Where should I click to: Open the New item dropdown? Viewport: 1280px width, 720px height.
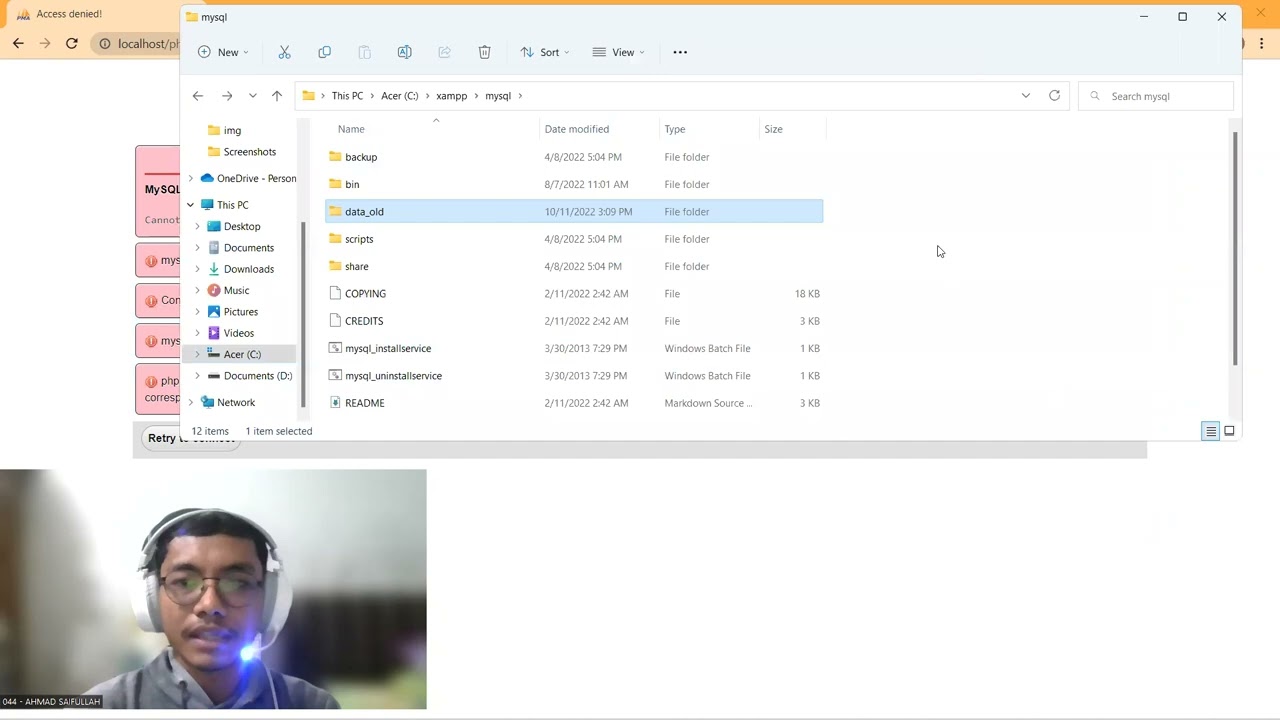tap(223, 52)
